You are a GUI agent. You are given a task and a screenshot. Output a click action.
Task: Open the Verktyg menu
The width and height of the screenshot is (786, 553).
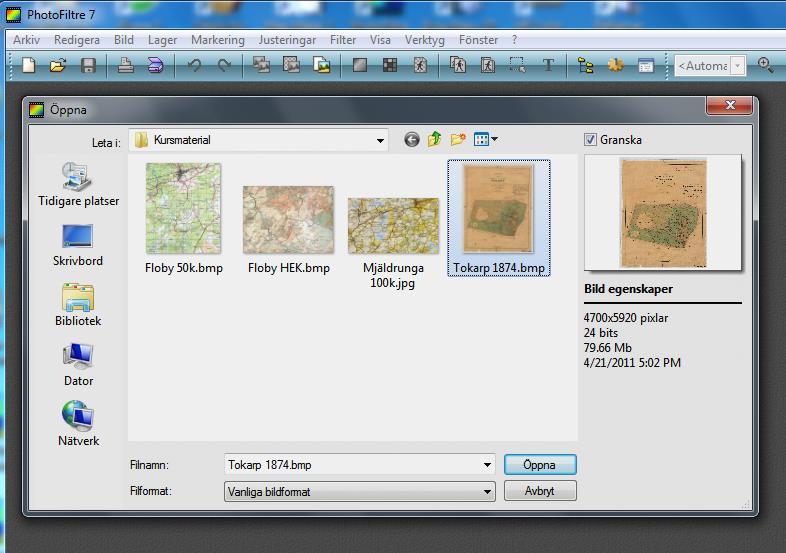pyautogui.click(x=425, y=40)
